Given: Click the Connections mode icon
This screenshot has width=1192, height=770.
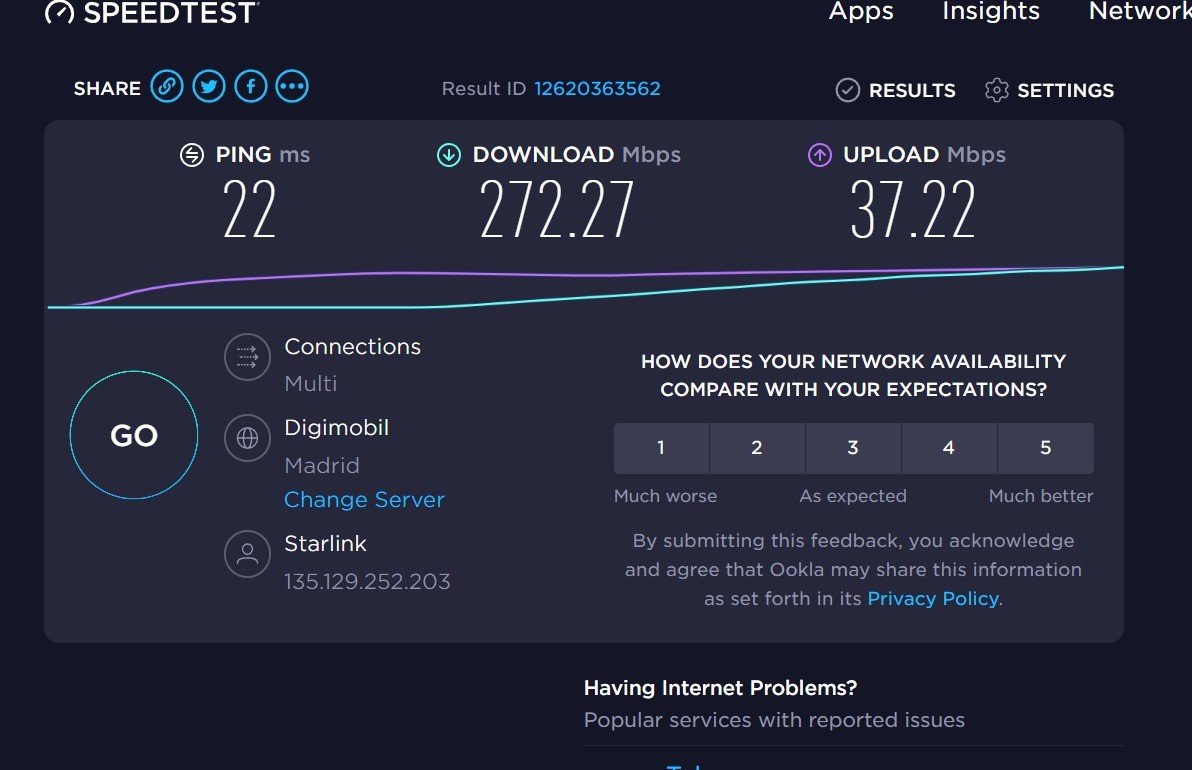Looking at the screenshot, I should (247, 356).
